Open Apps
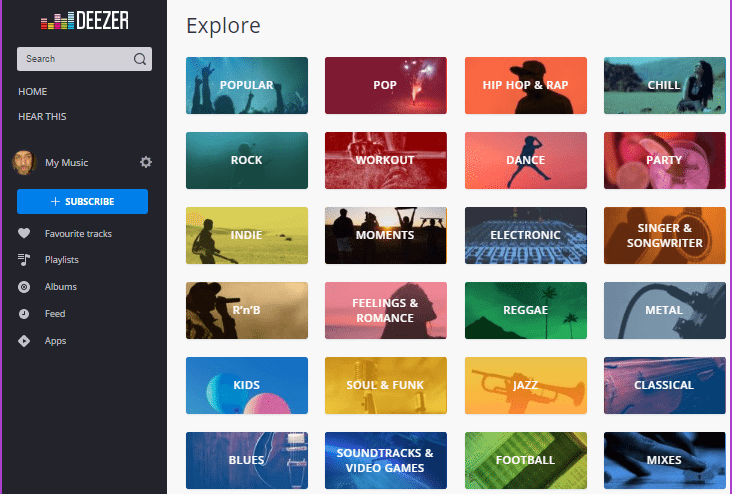The width and height of the screenshot is (732, 494). (x=56, y=341)
